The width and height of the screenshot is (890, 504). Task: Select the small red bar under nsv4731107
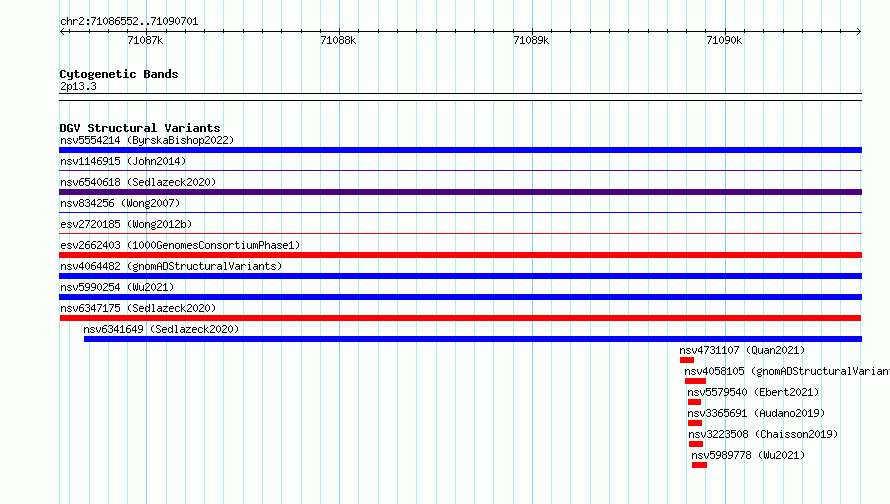pyautogui.click(x=687, y=360)
